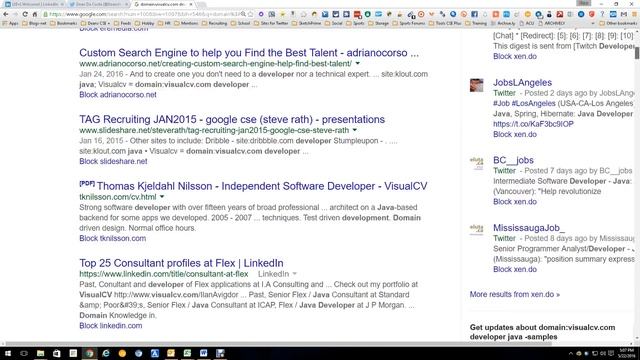
Task: Expand the bookmarks bar overflow chevron
Action: [x=593, y=23]
